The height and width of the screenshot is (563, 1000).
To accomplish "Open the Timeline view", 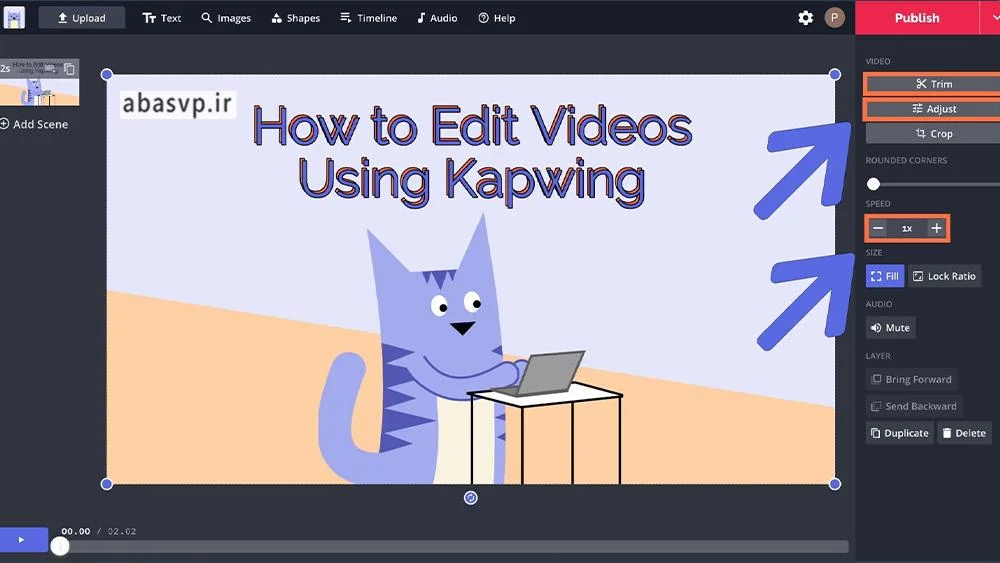I will (x=369, y=18).
